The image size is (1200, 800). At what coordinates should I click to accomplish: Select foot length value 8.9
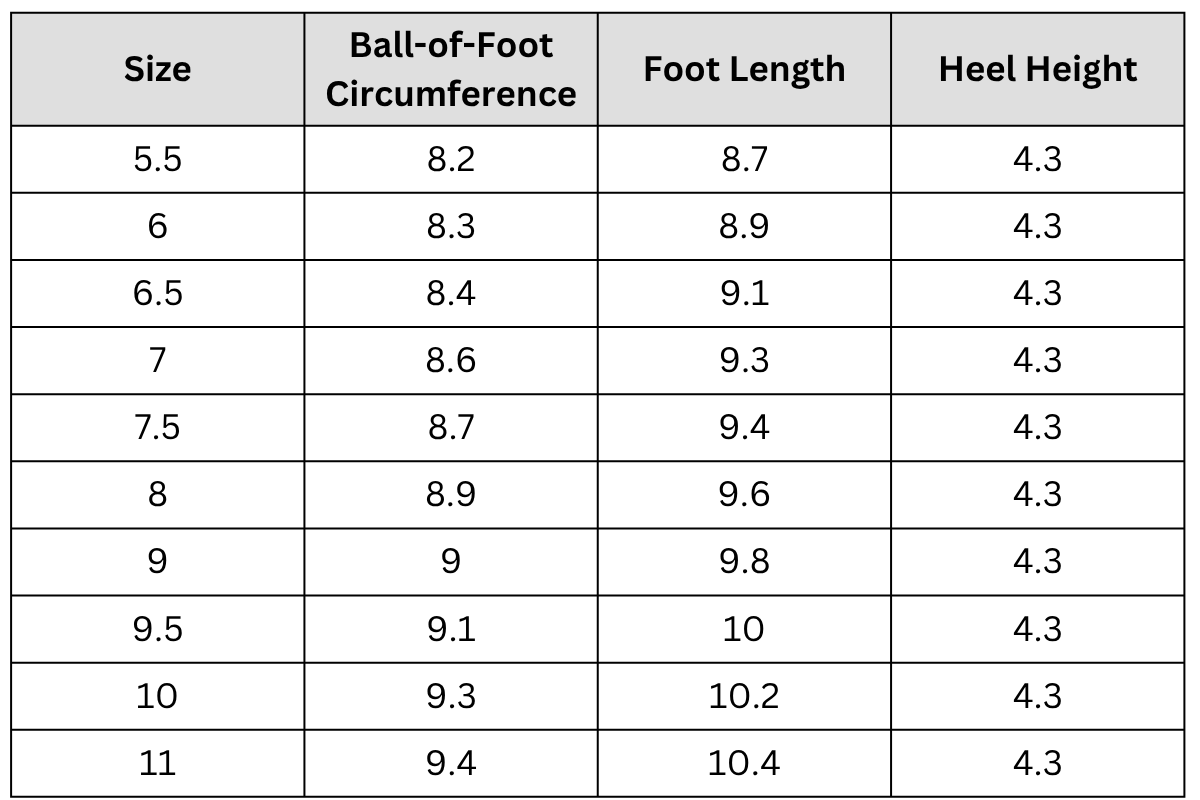744,226
